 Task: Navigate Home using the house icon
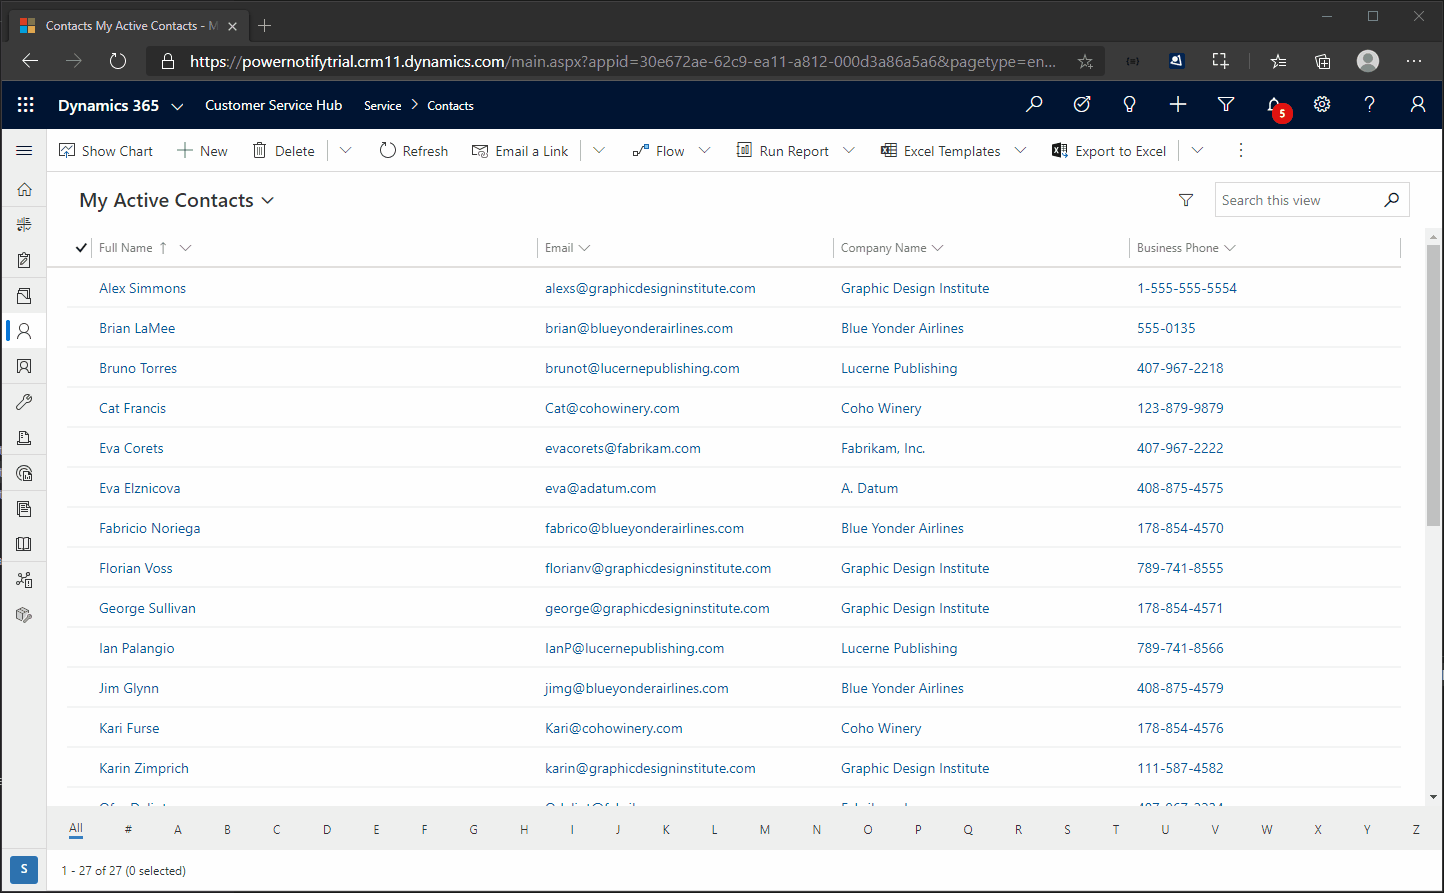pos(24,188)
